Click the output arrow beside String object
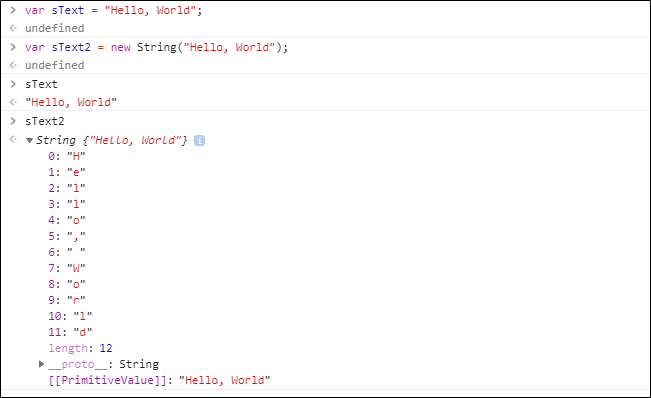Image resolution: width=651 pixels, height=398 pixels. (13, 139)
